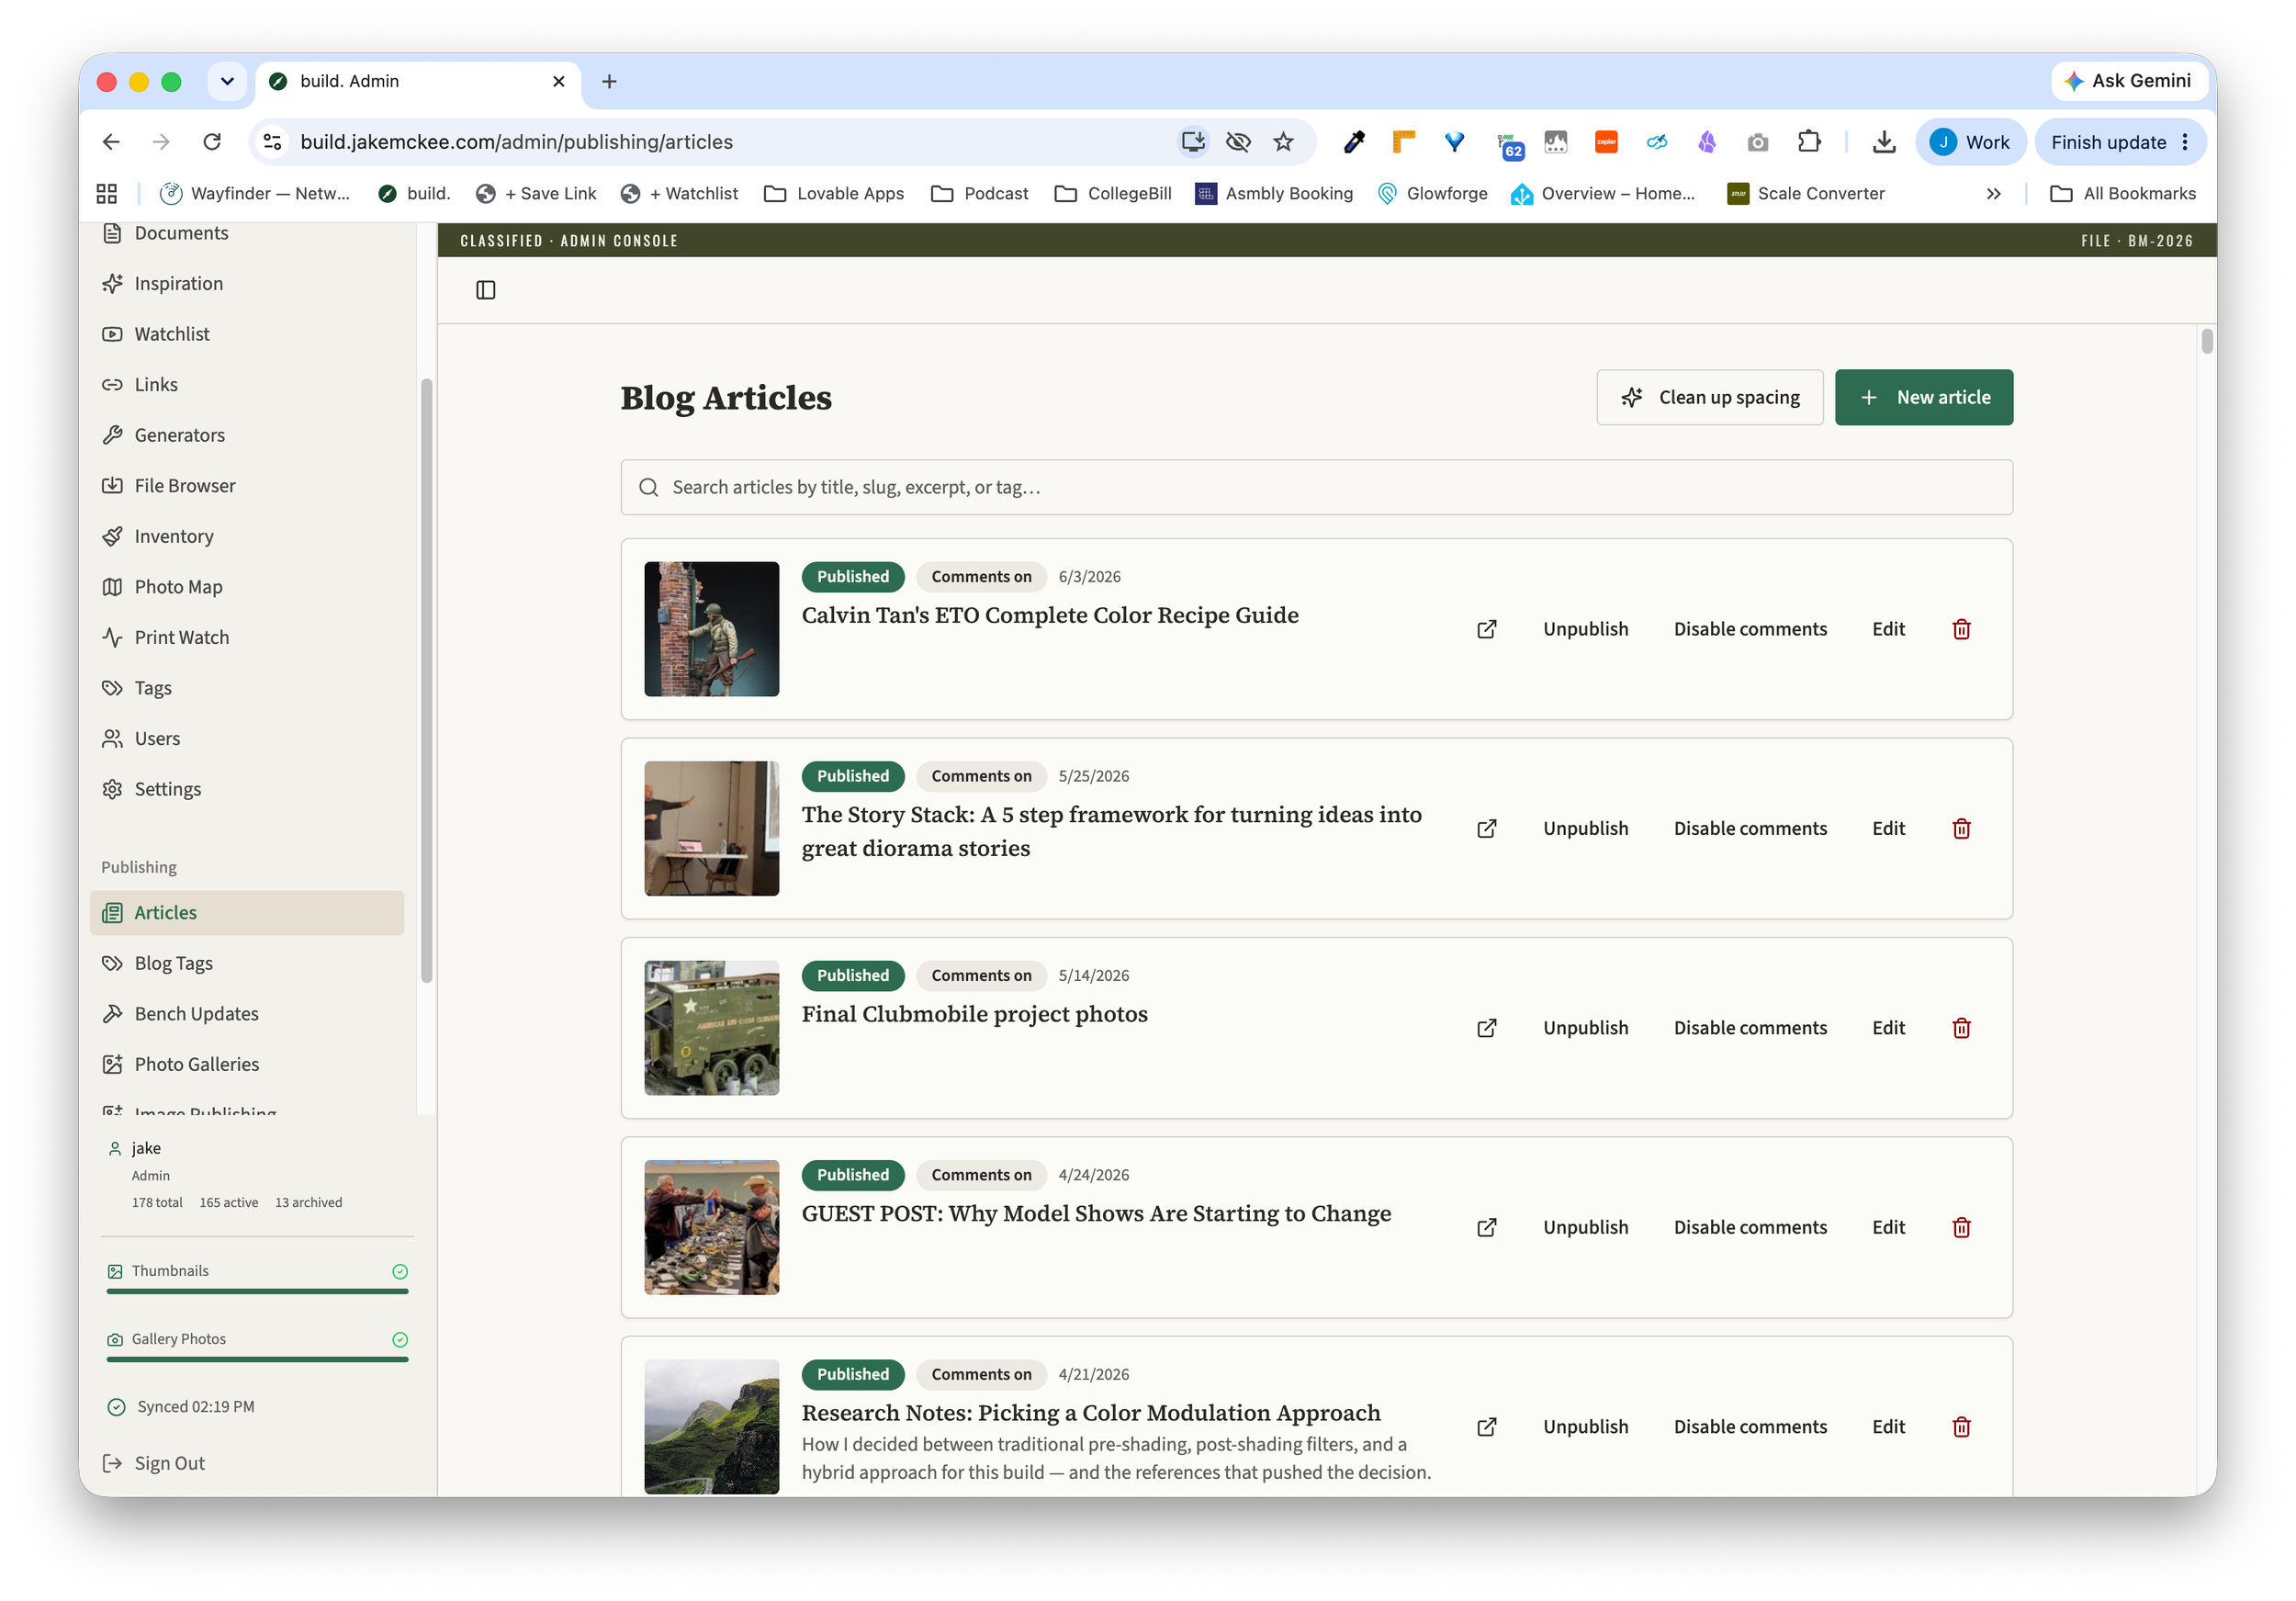2296x1601 pixels.
Task: Open the extensions puzzle icon
Action: pyautogui.click(x=1808, y=142)
